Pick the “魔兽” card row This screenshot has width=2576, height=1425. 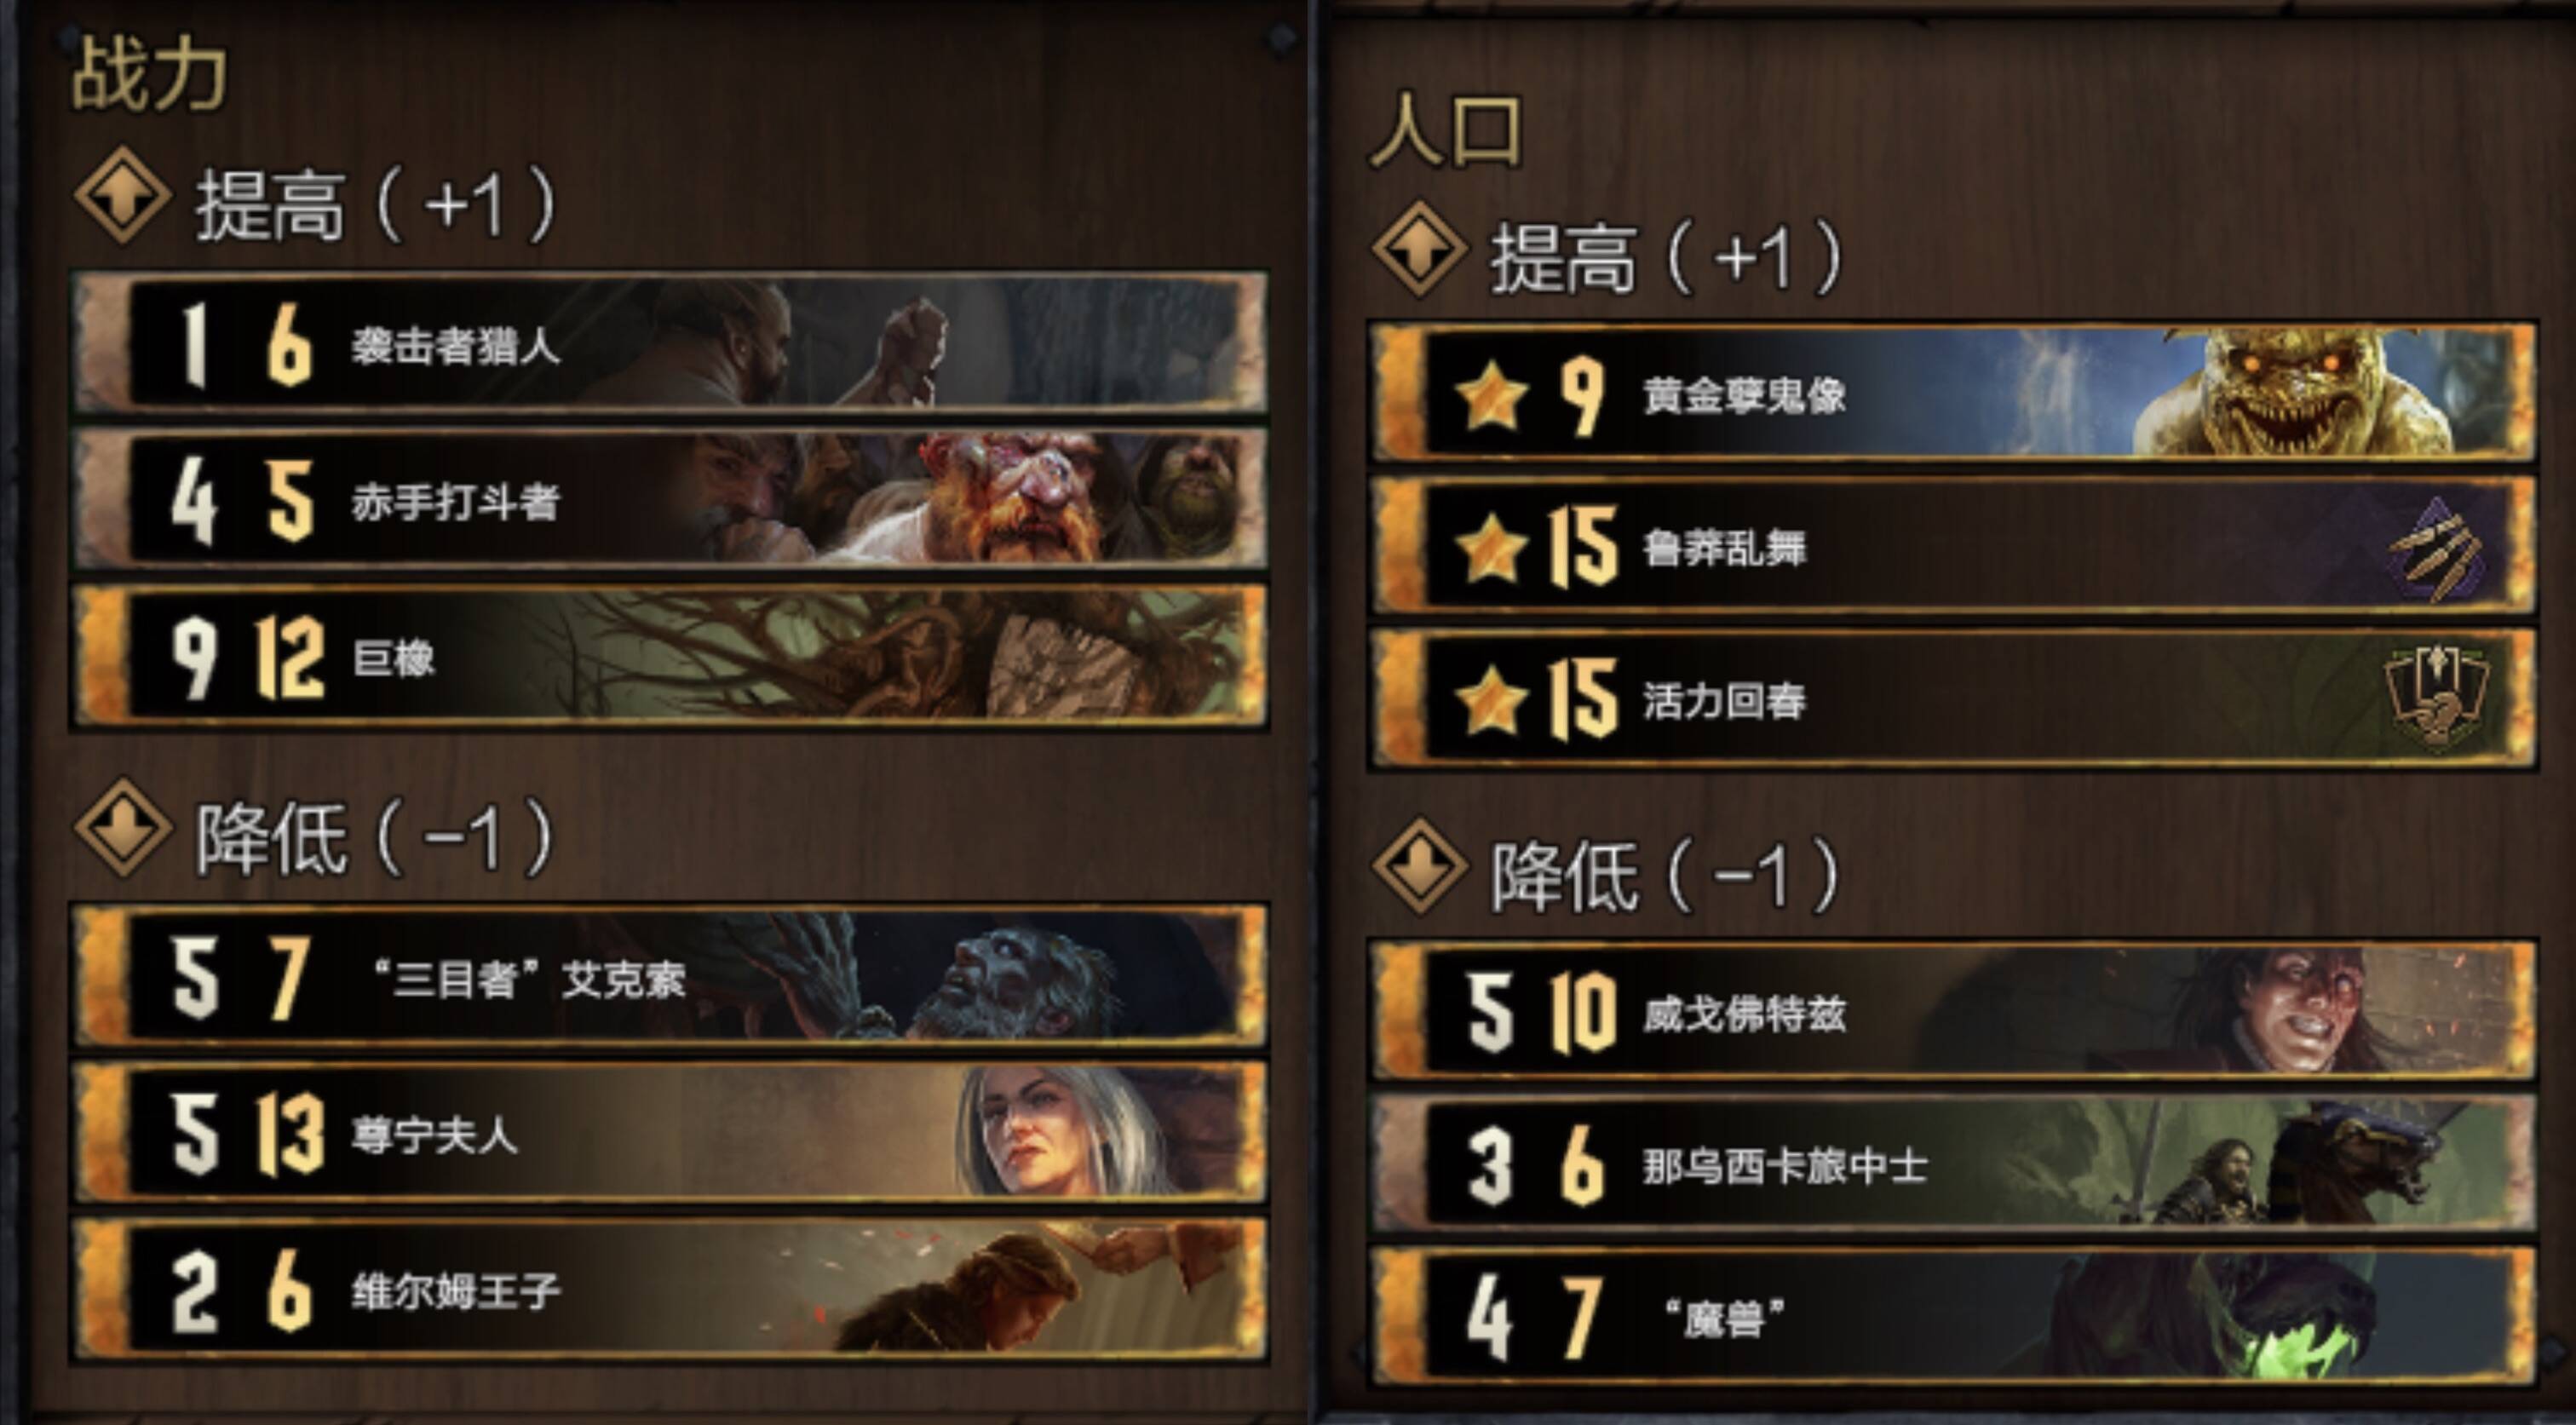(1952, 1316)
